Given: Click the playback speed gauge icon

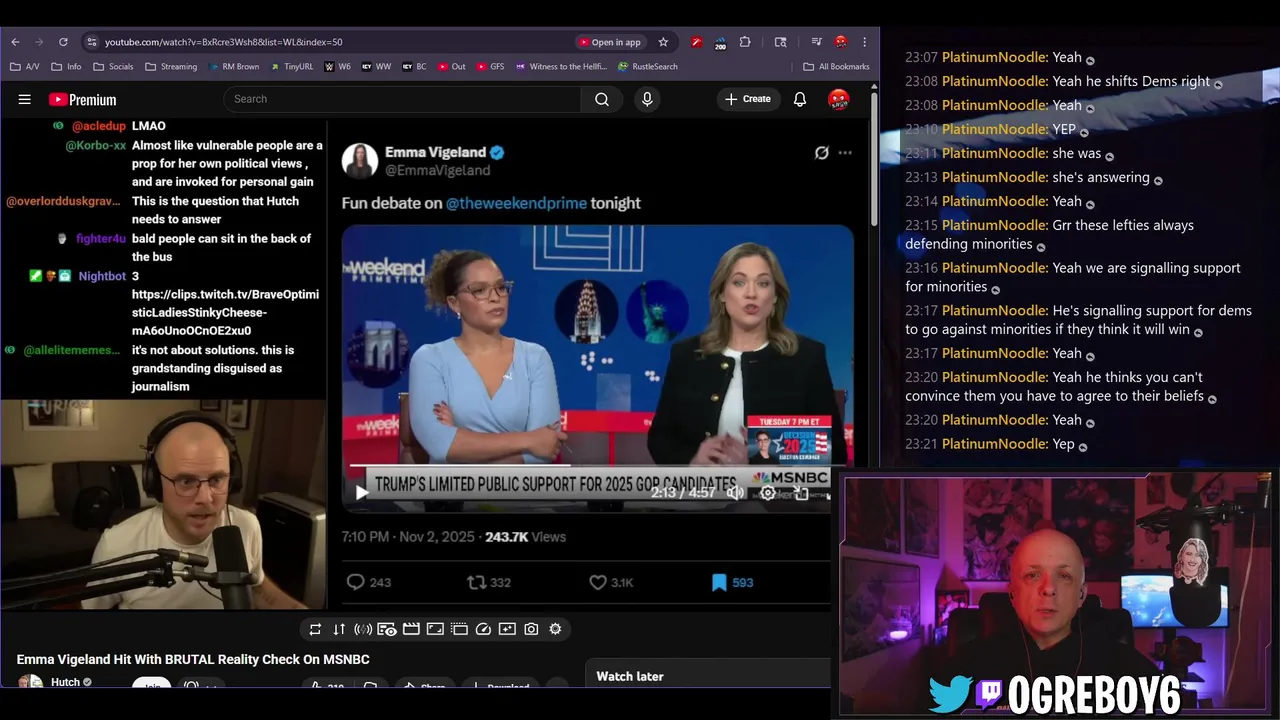Looking at the screenshot, I should [483, 629].
